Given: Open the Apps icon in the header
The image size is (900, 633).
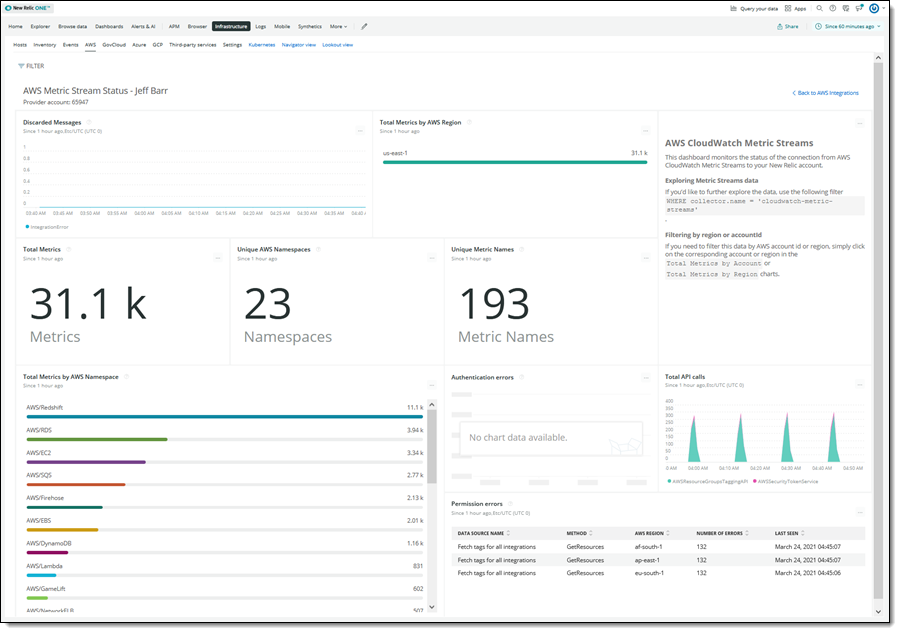Looking at the screenshot, I should point(787,8).
